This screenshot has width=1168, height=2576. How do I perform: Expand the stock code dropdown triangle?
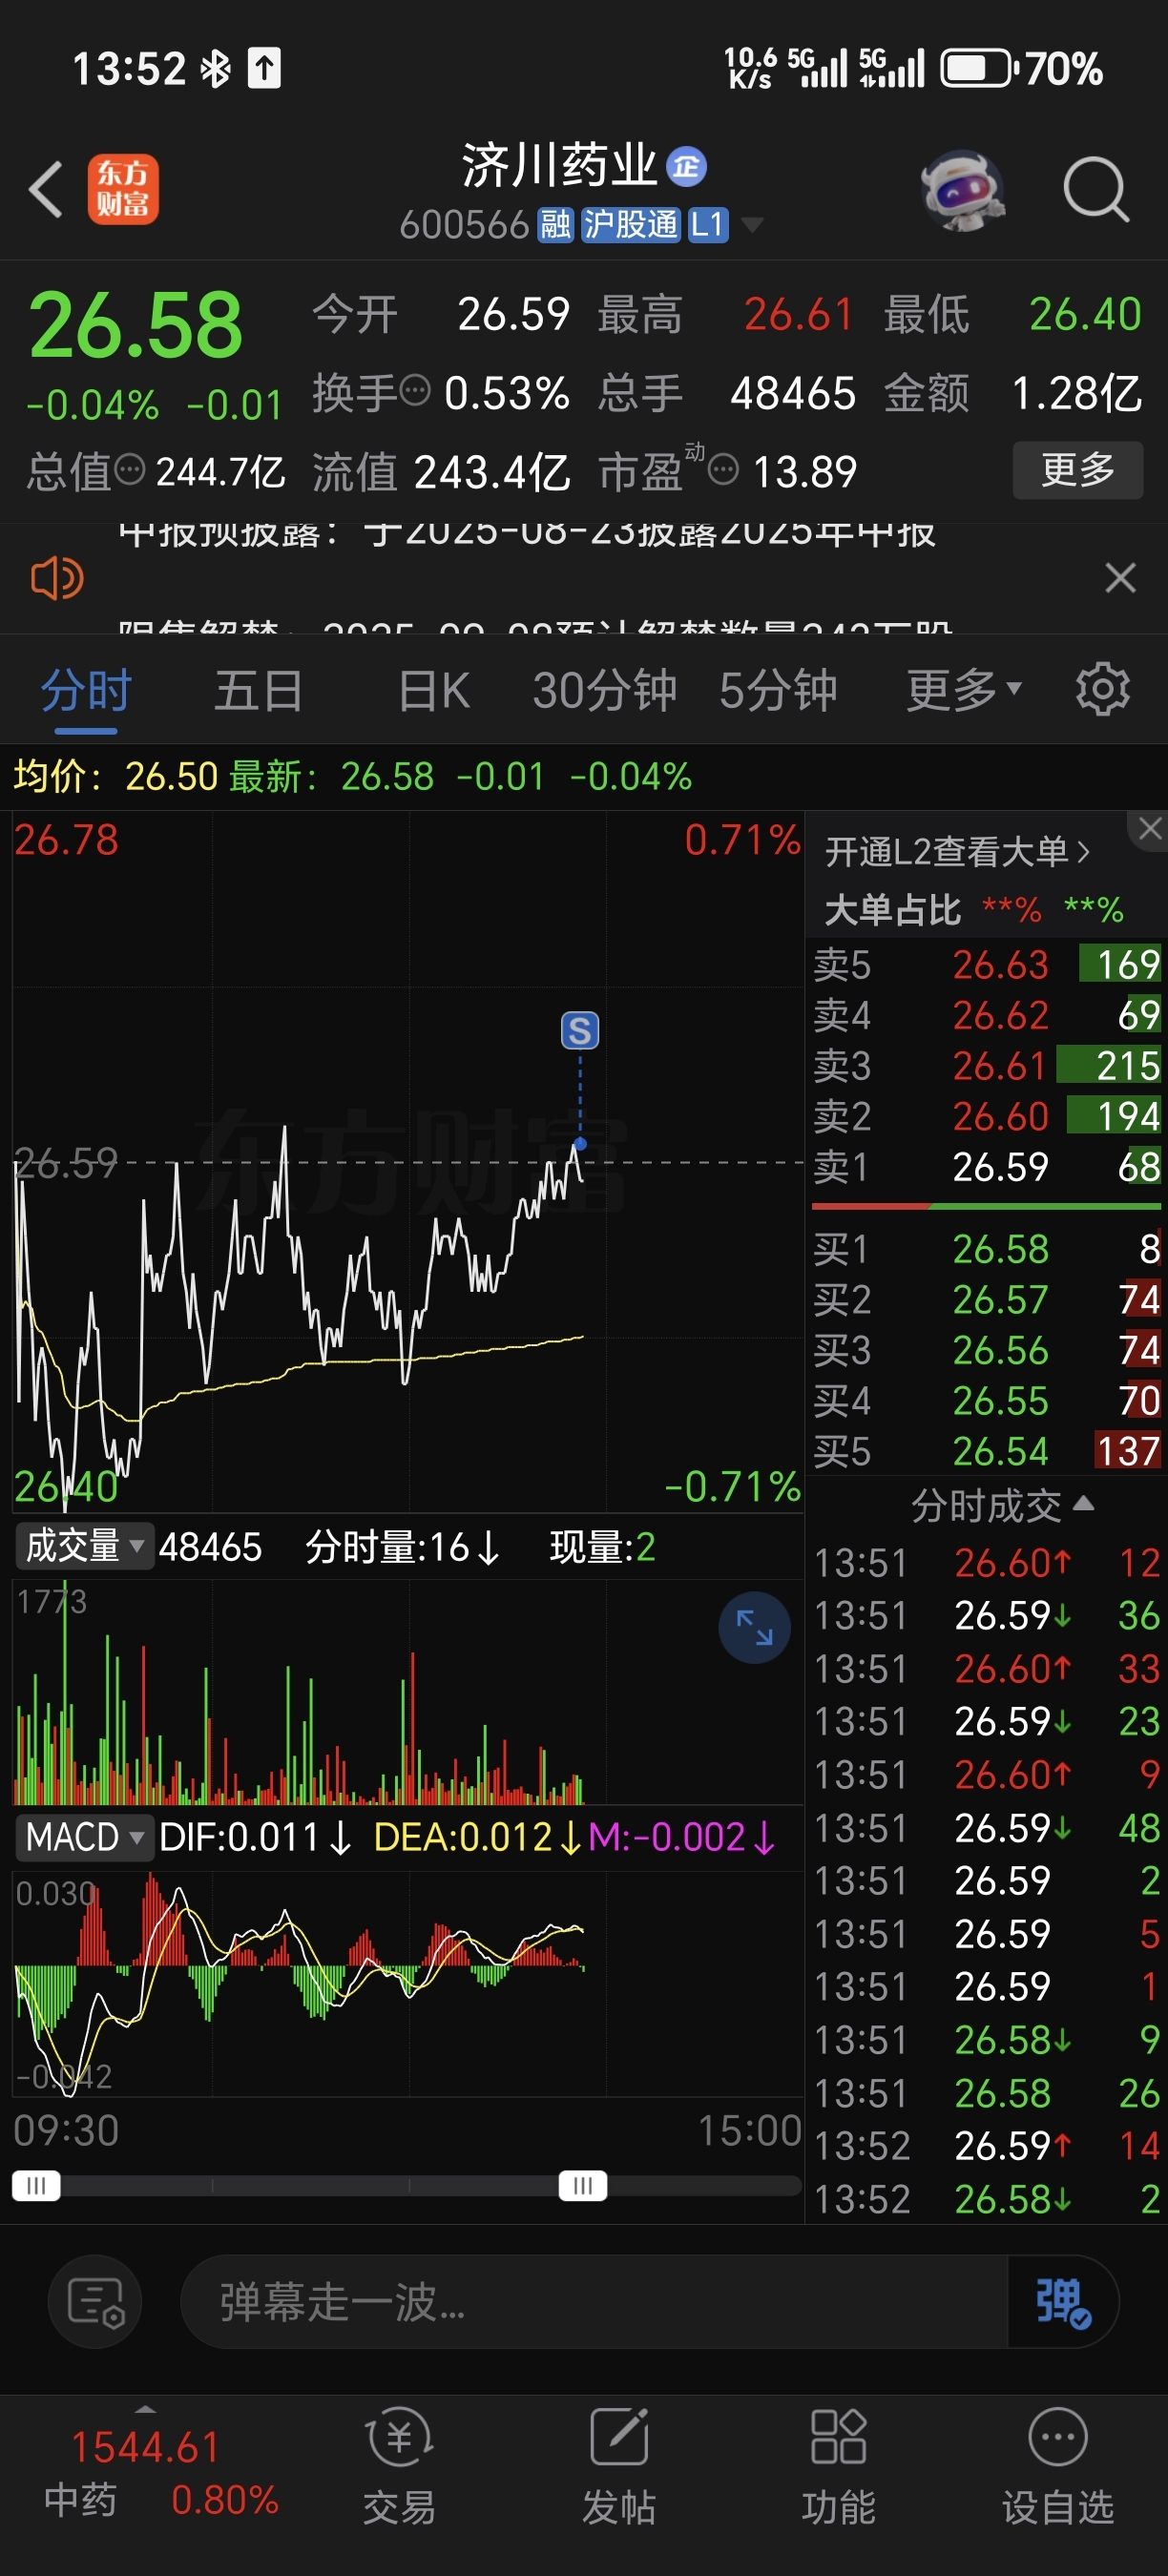click(x=751, y=225)
